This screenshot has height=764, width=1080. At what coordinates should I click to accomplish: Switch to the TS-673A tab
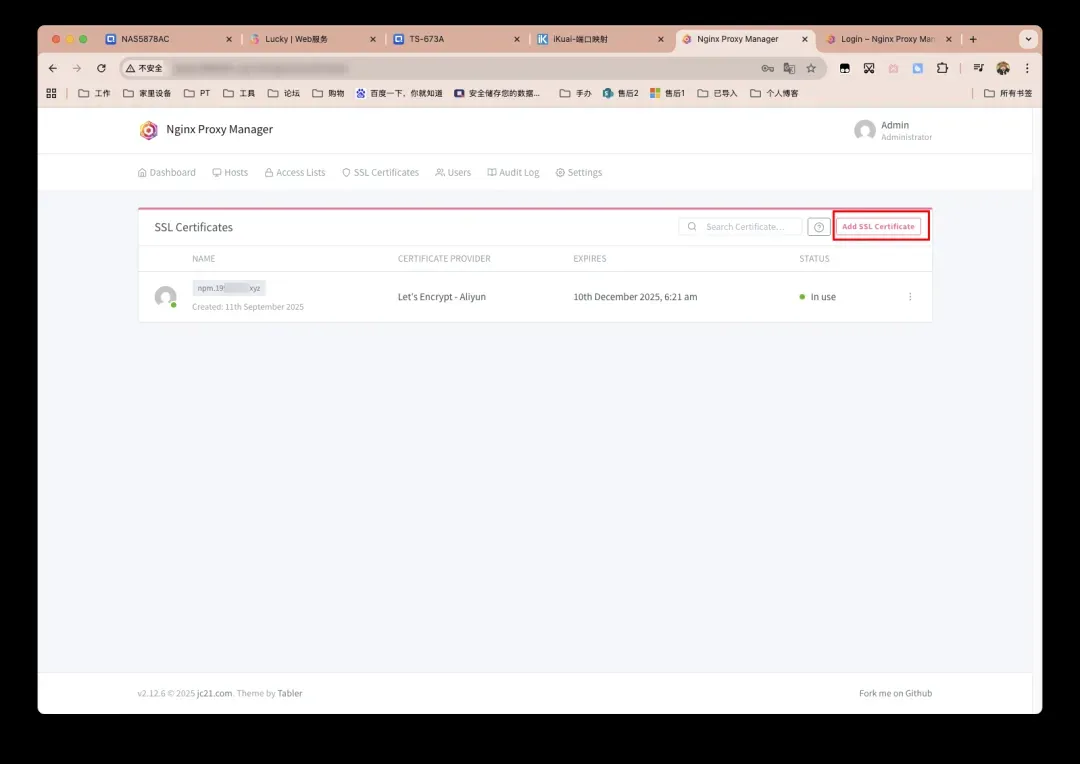point(457,39)
